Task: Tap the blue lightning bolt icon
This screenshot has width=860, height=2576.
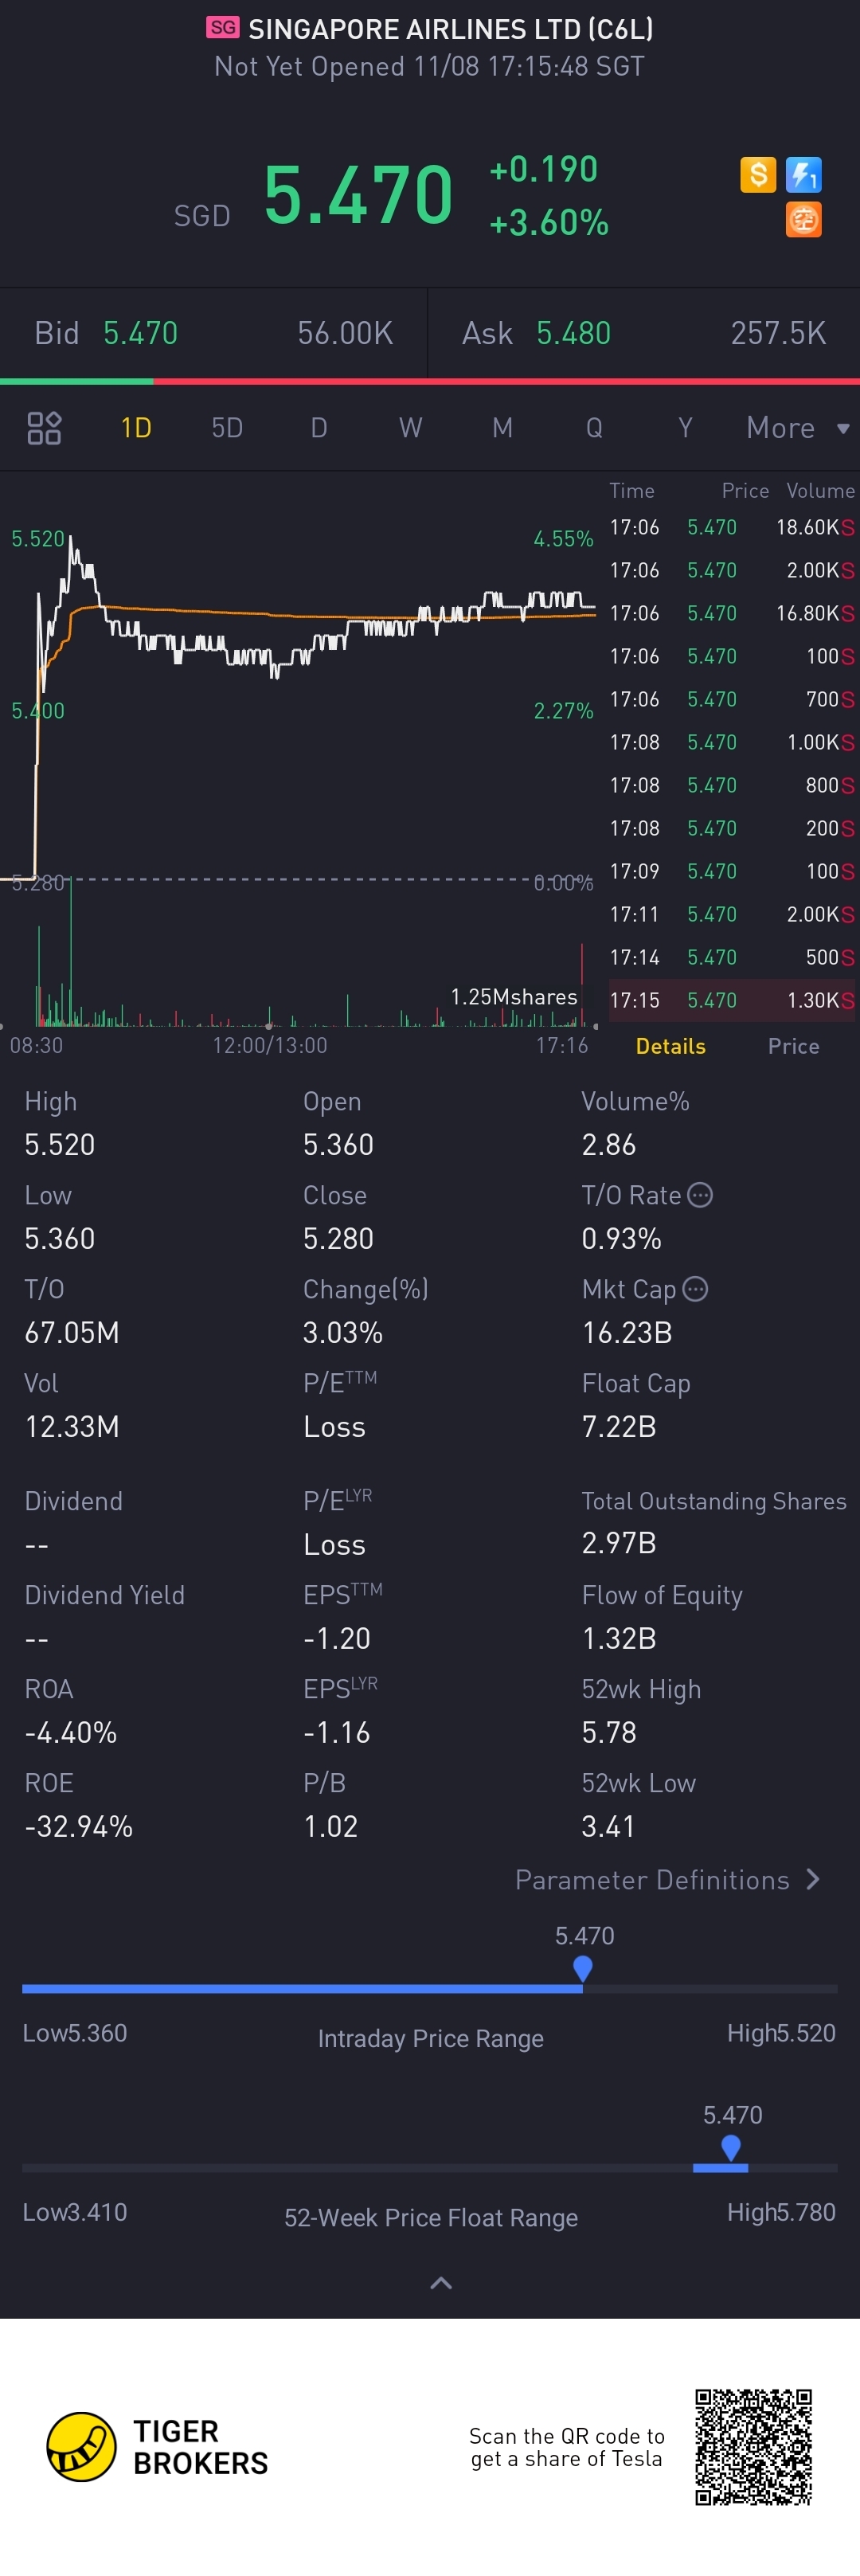Action: pyautogui.click(x=803, y=175)
